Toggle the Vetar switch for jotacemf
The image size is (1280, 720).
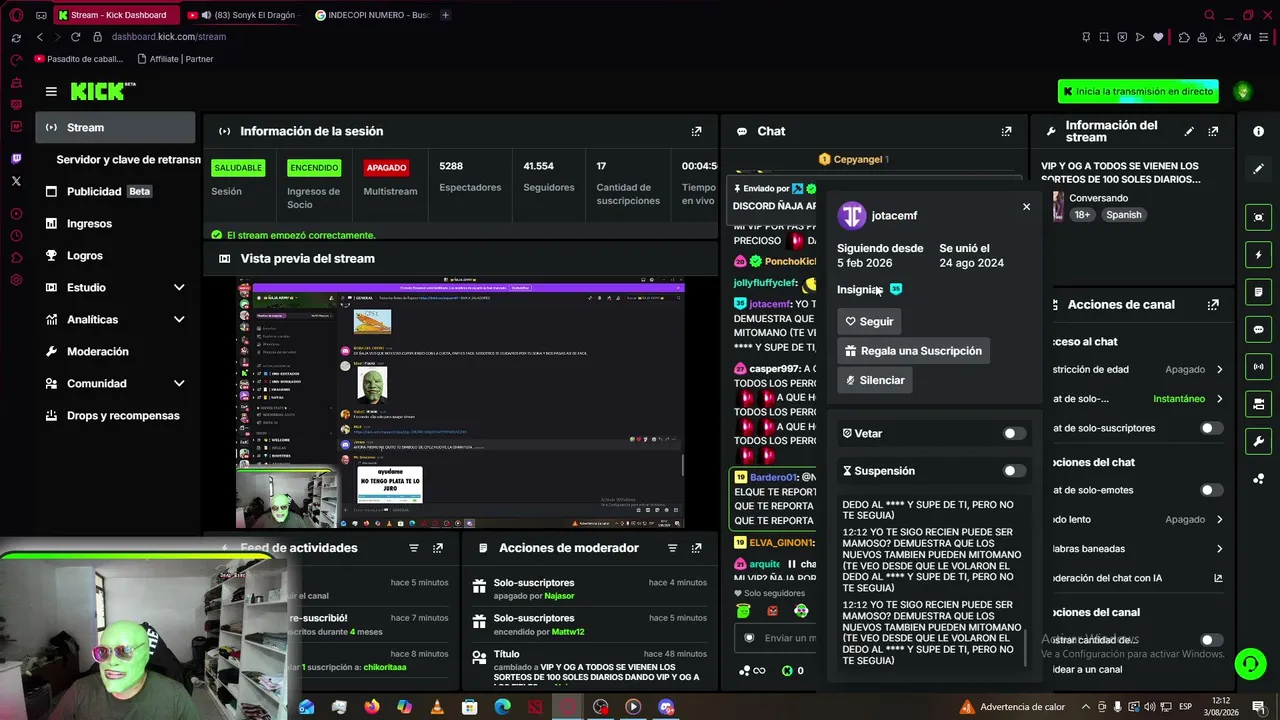(1013, 433)
